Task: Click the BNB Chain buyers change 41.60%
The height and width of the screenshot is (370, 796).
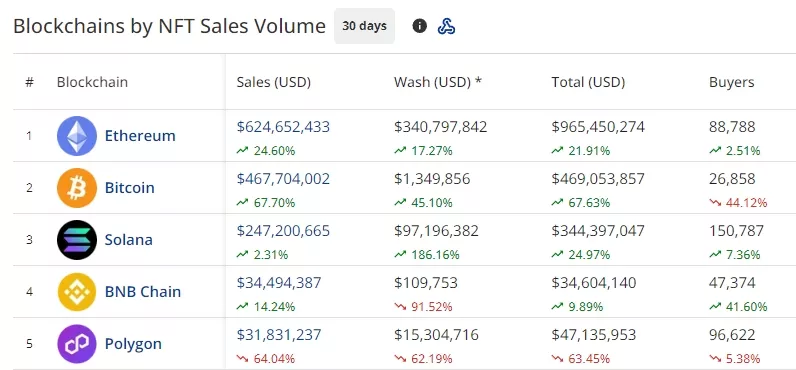Action: coord(738,307)
